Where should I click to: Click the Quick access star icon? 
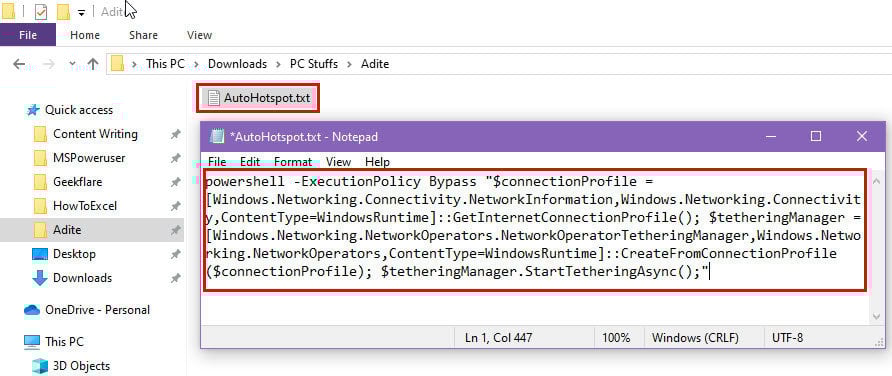(x=33, y=110)
